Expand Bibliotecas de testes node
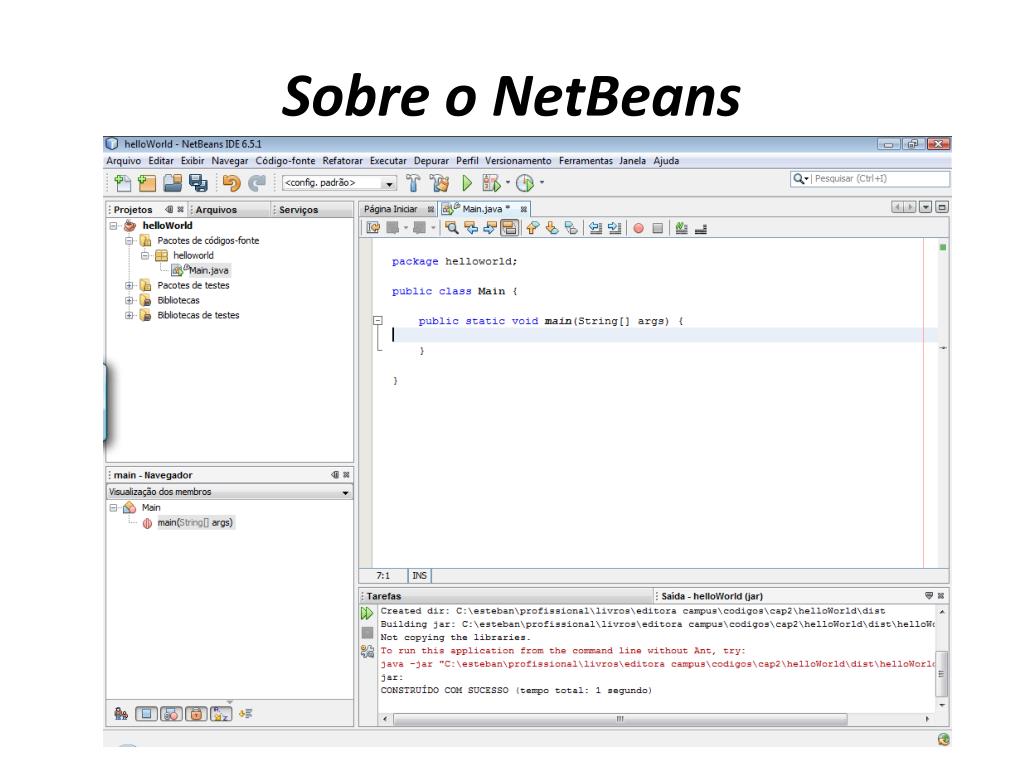The image size is (1024, 768). tap(129, 315)
